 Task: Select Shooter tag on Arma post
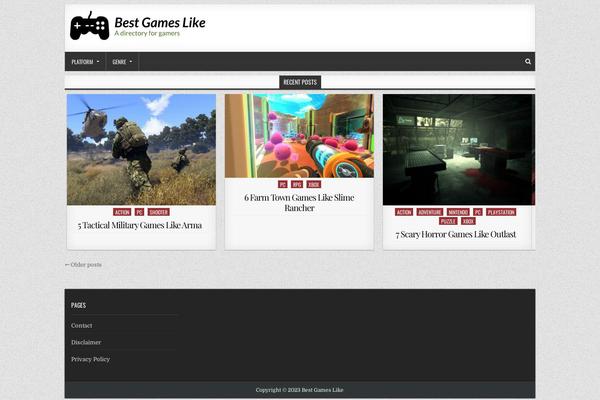[x=158, y=212]
